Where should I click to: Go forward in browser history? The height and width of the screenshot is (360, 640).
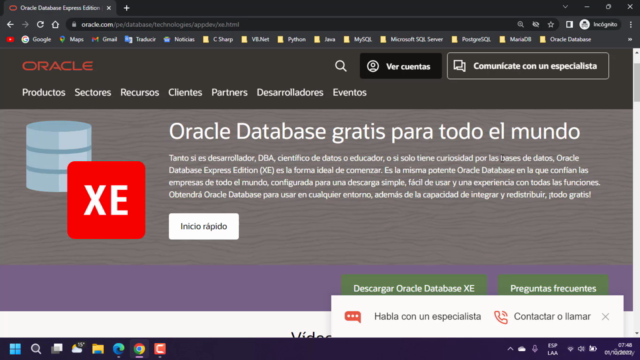[25, 24]
